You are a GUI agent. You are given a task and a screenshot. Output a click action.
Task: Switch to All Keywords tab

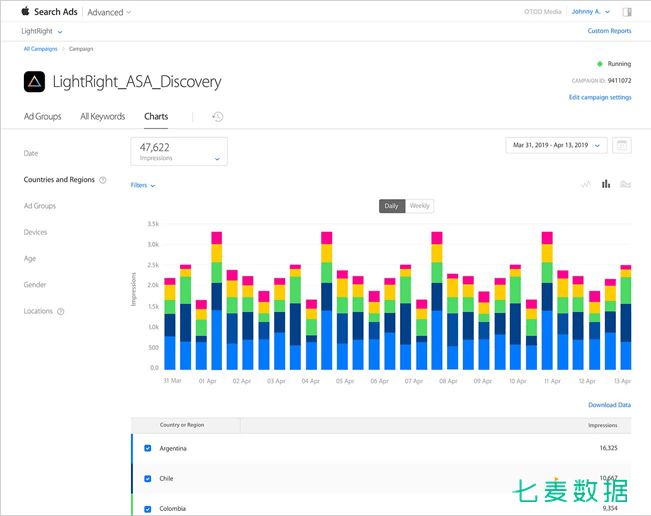click(x=103, y=117)
